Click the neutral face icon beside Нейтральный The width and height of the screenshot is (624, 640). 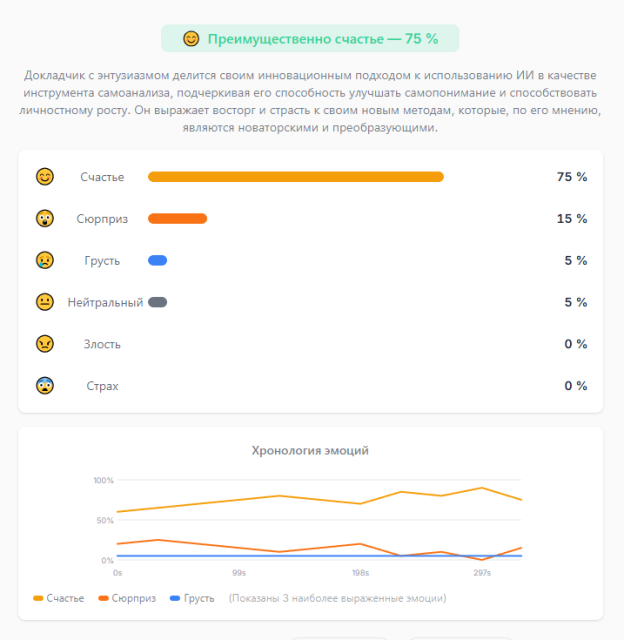point(45,302)
